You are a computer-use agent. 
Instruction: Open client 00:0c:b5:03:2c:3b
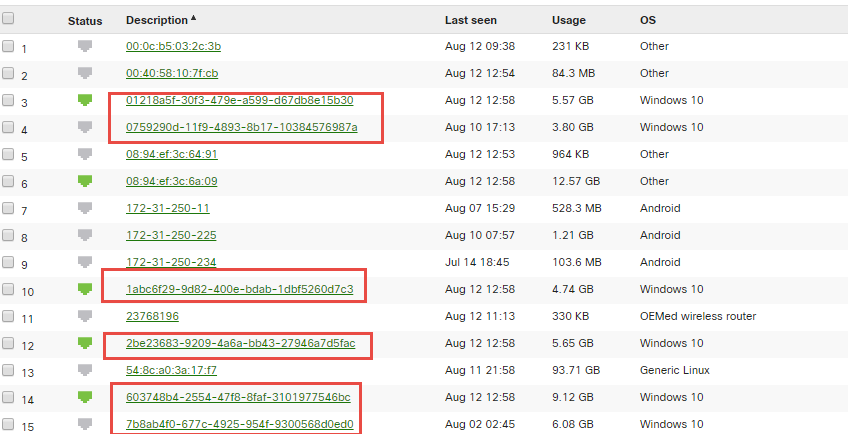(x=173, y=46)
